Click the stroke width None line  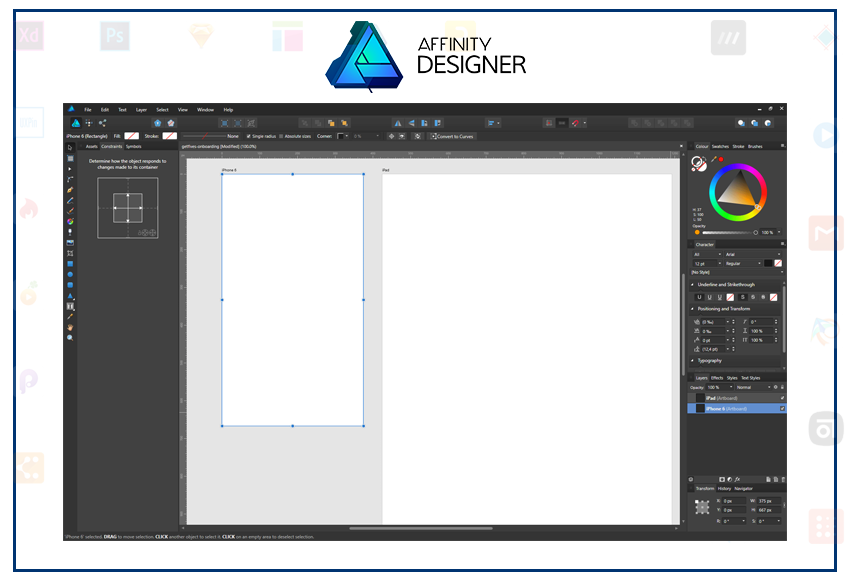pyautogui.click(x=210, y=136)
